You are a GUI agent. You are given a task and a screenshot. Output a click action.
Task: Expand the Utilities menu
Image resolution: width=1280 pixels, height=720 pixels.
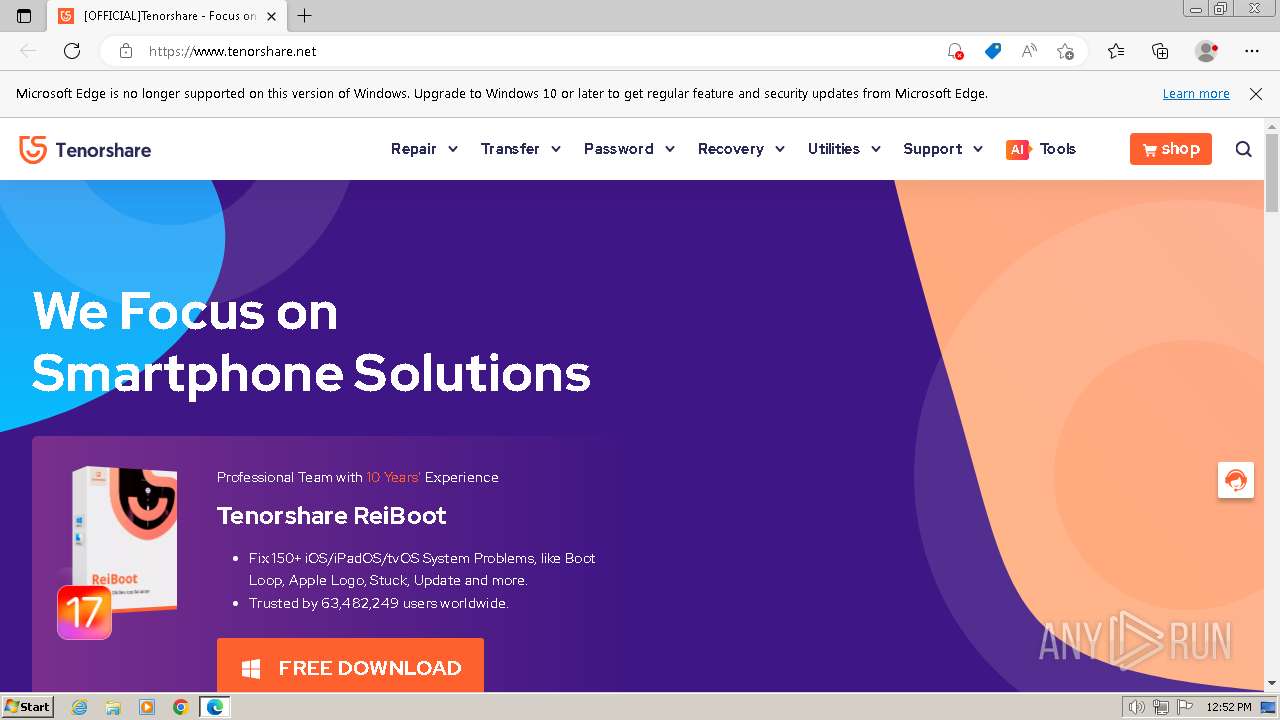click(845, 149)
